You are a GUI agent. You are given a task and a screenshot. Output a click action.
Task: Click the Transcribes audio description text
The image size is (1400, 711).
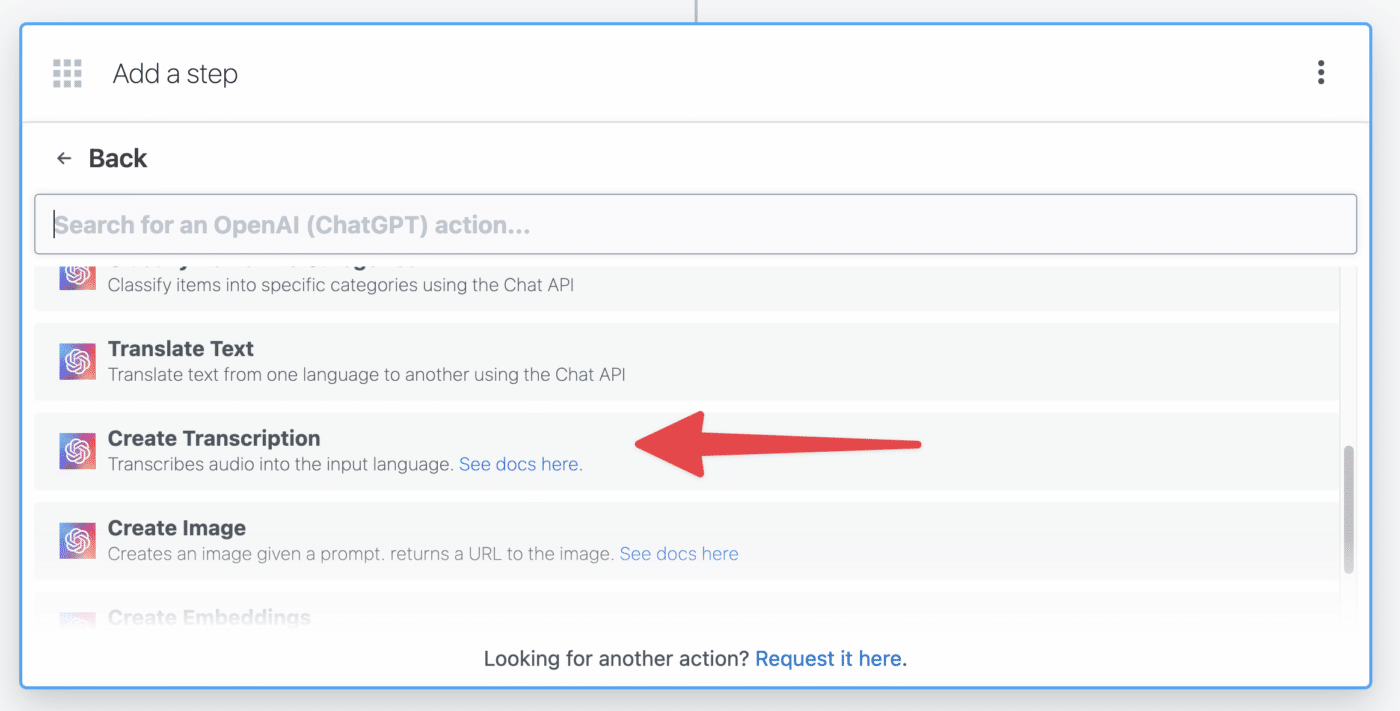(x=281, y=464)
